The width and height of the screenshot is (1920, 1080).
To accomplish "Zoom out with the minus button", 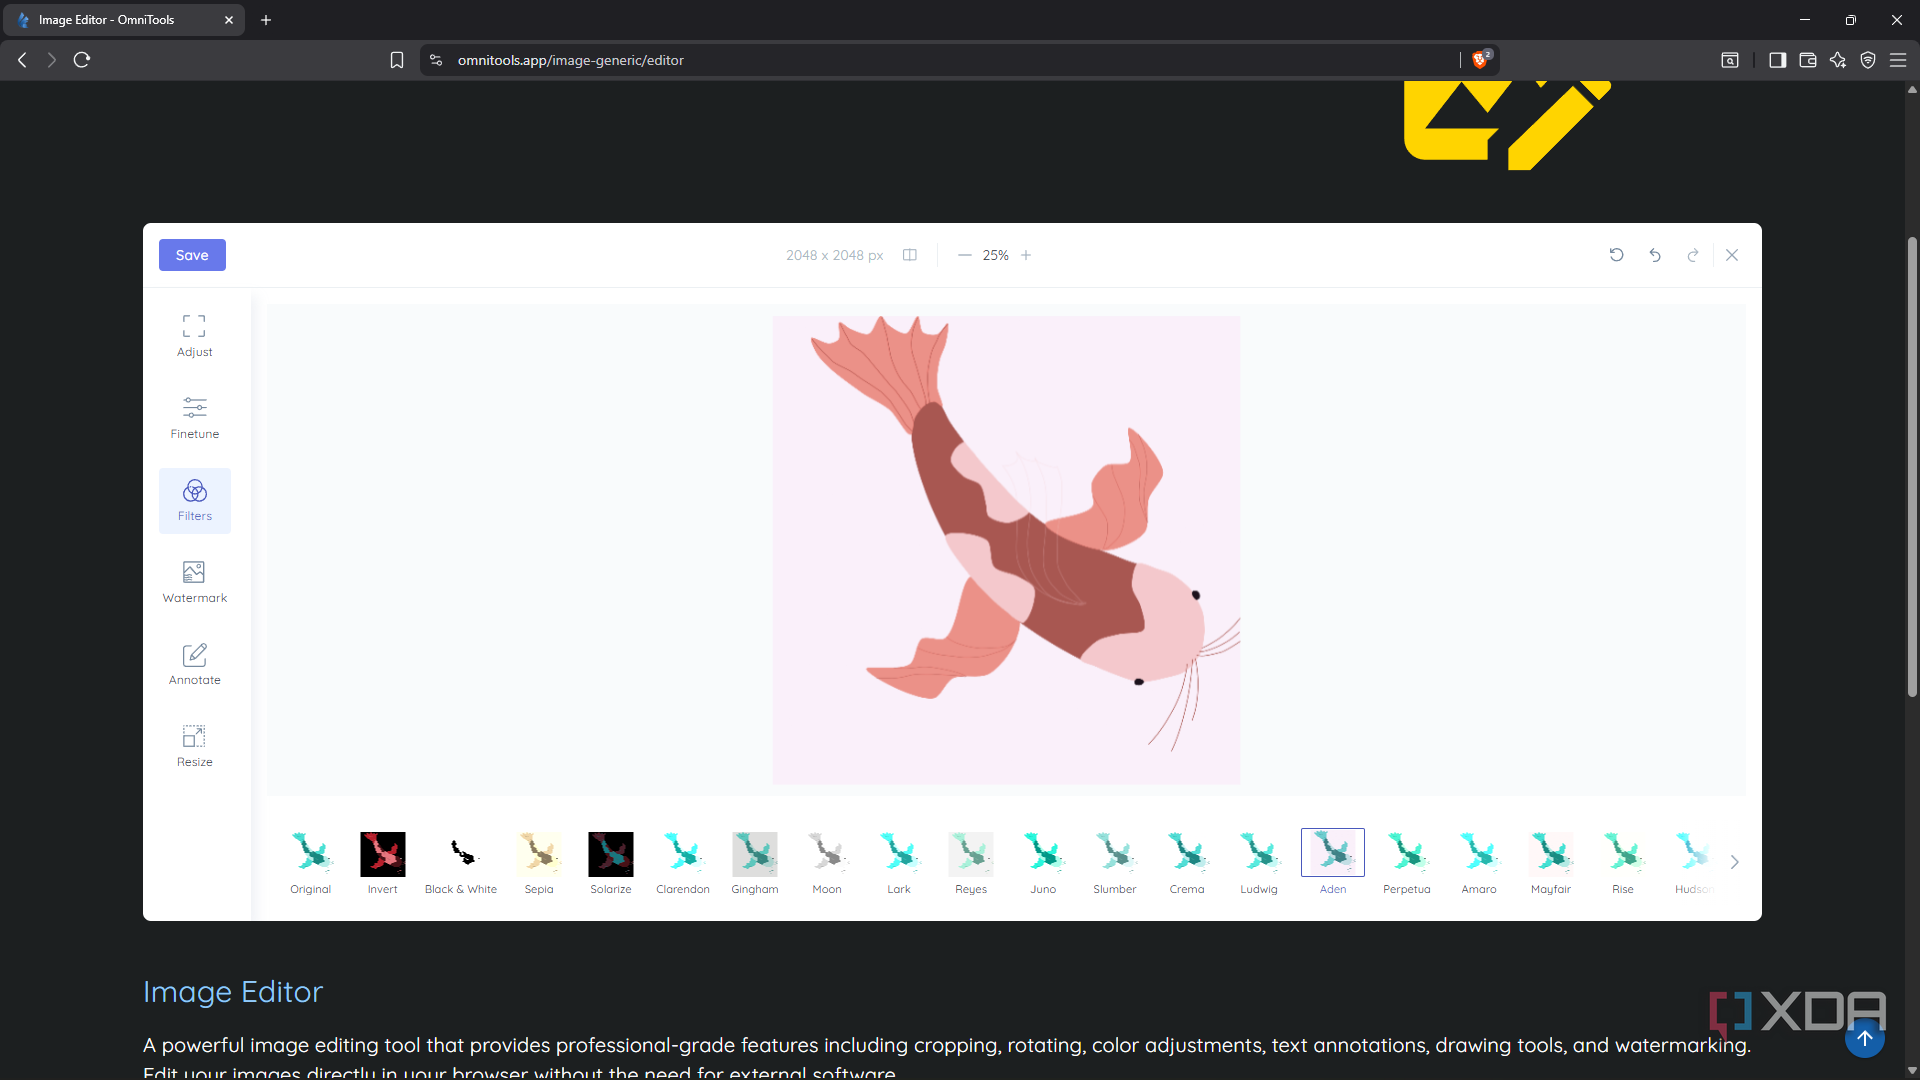I will [964, 255].
